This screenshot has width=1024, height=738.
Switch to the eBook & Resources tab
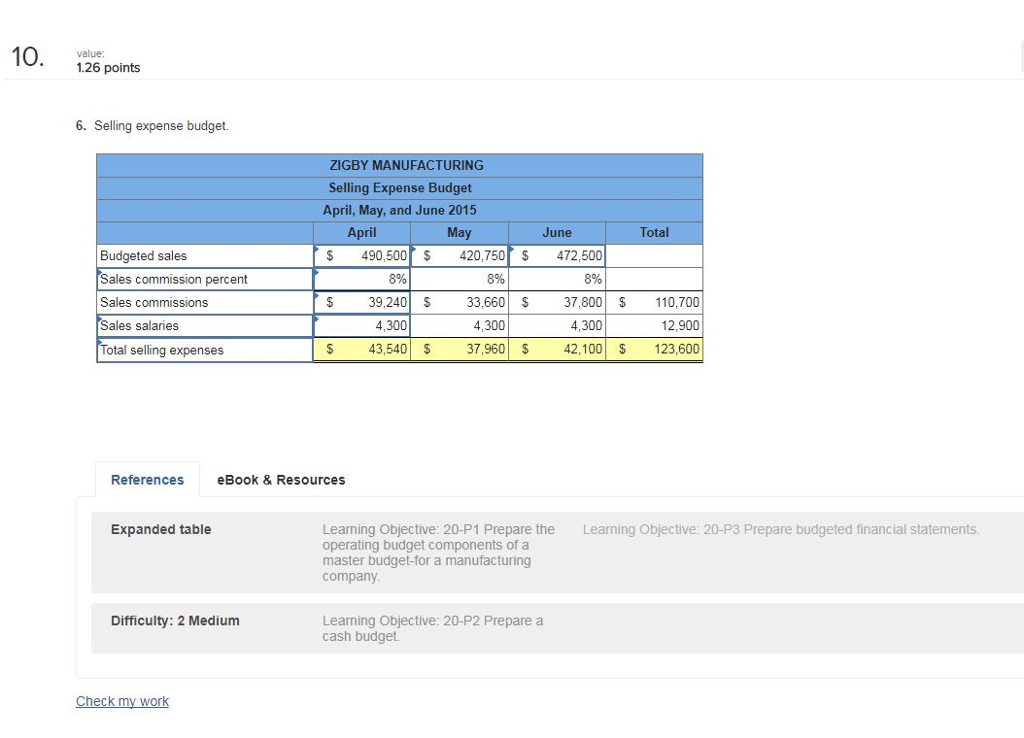280,480
